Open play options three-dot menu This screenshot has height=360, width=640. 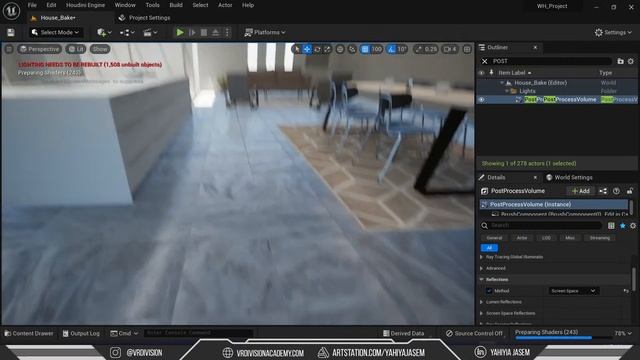[x=227, y=32]
